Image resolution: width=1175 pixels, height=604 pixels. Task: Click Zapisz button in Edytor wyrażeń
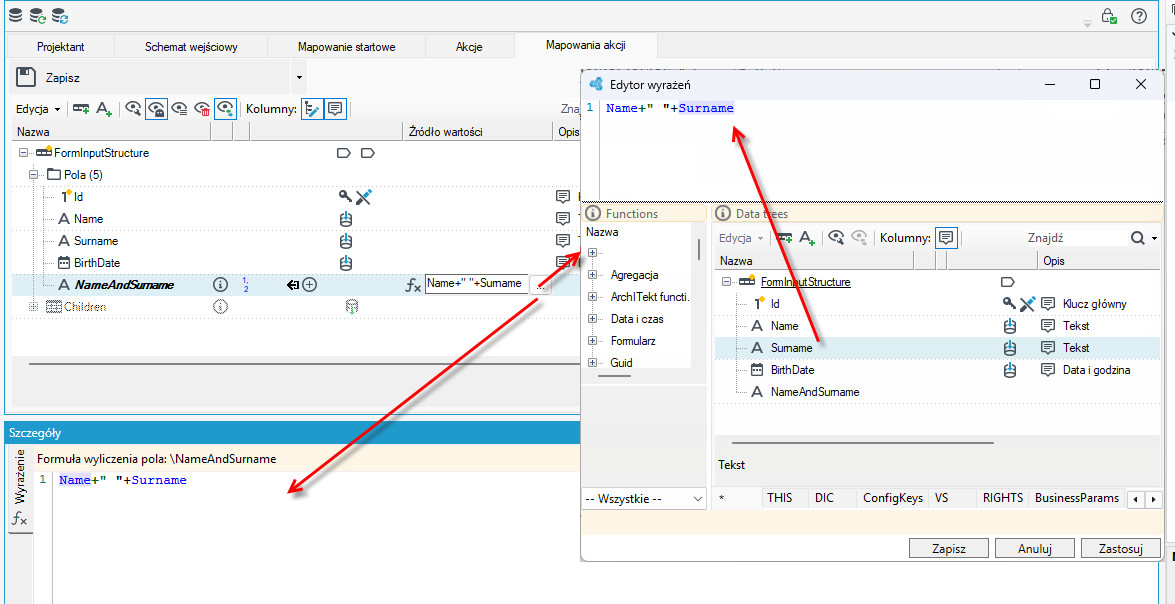tap(949, 549)
